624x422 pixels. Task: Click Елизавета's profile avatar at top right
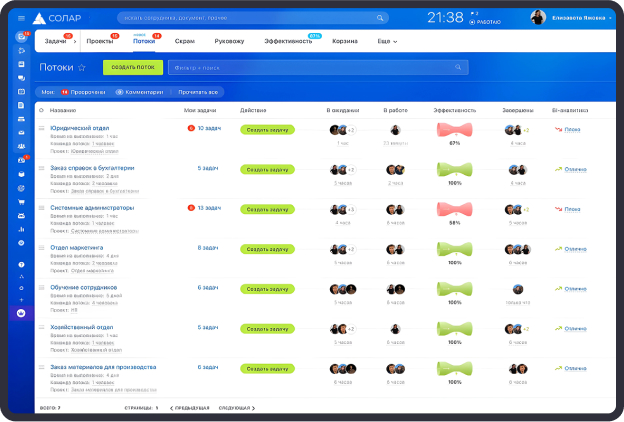coord(538,18)
